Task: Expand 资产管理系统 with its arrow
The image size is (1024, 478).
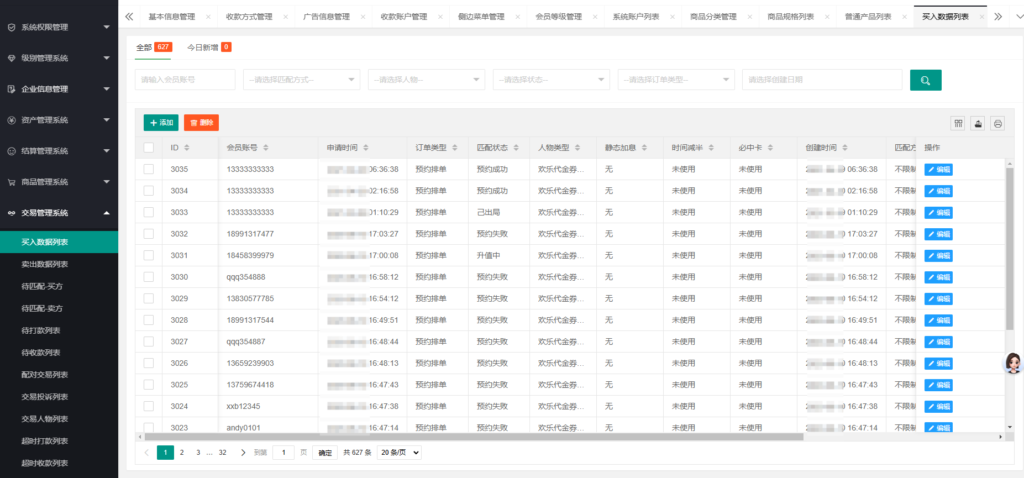Action: coord(106,120)
